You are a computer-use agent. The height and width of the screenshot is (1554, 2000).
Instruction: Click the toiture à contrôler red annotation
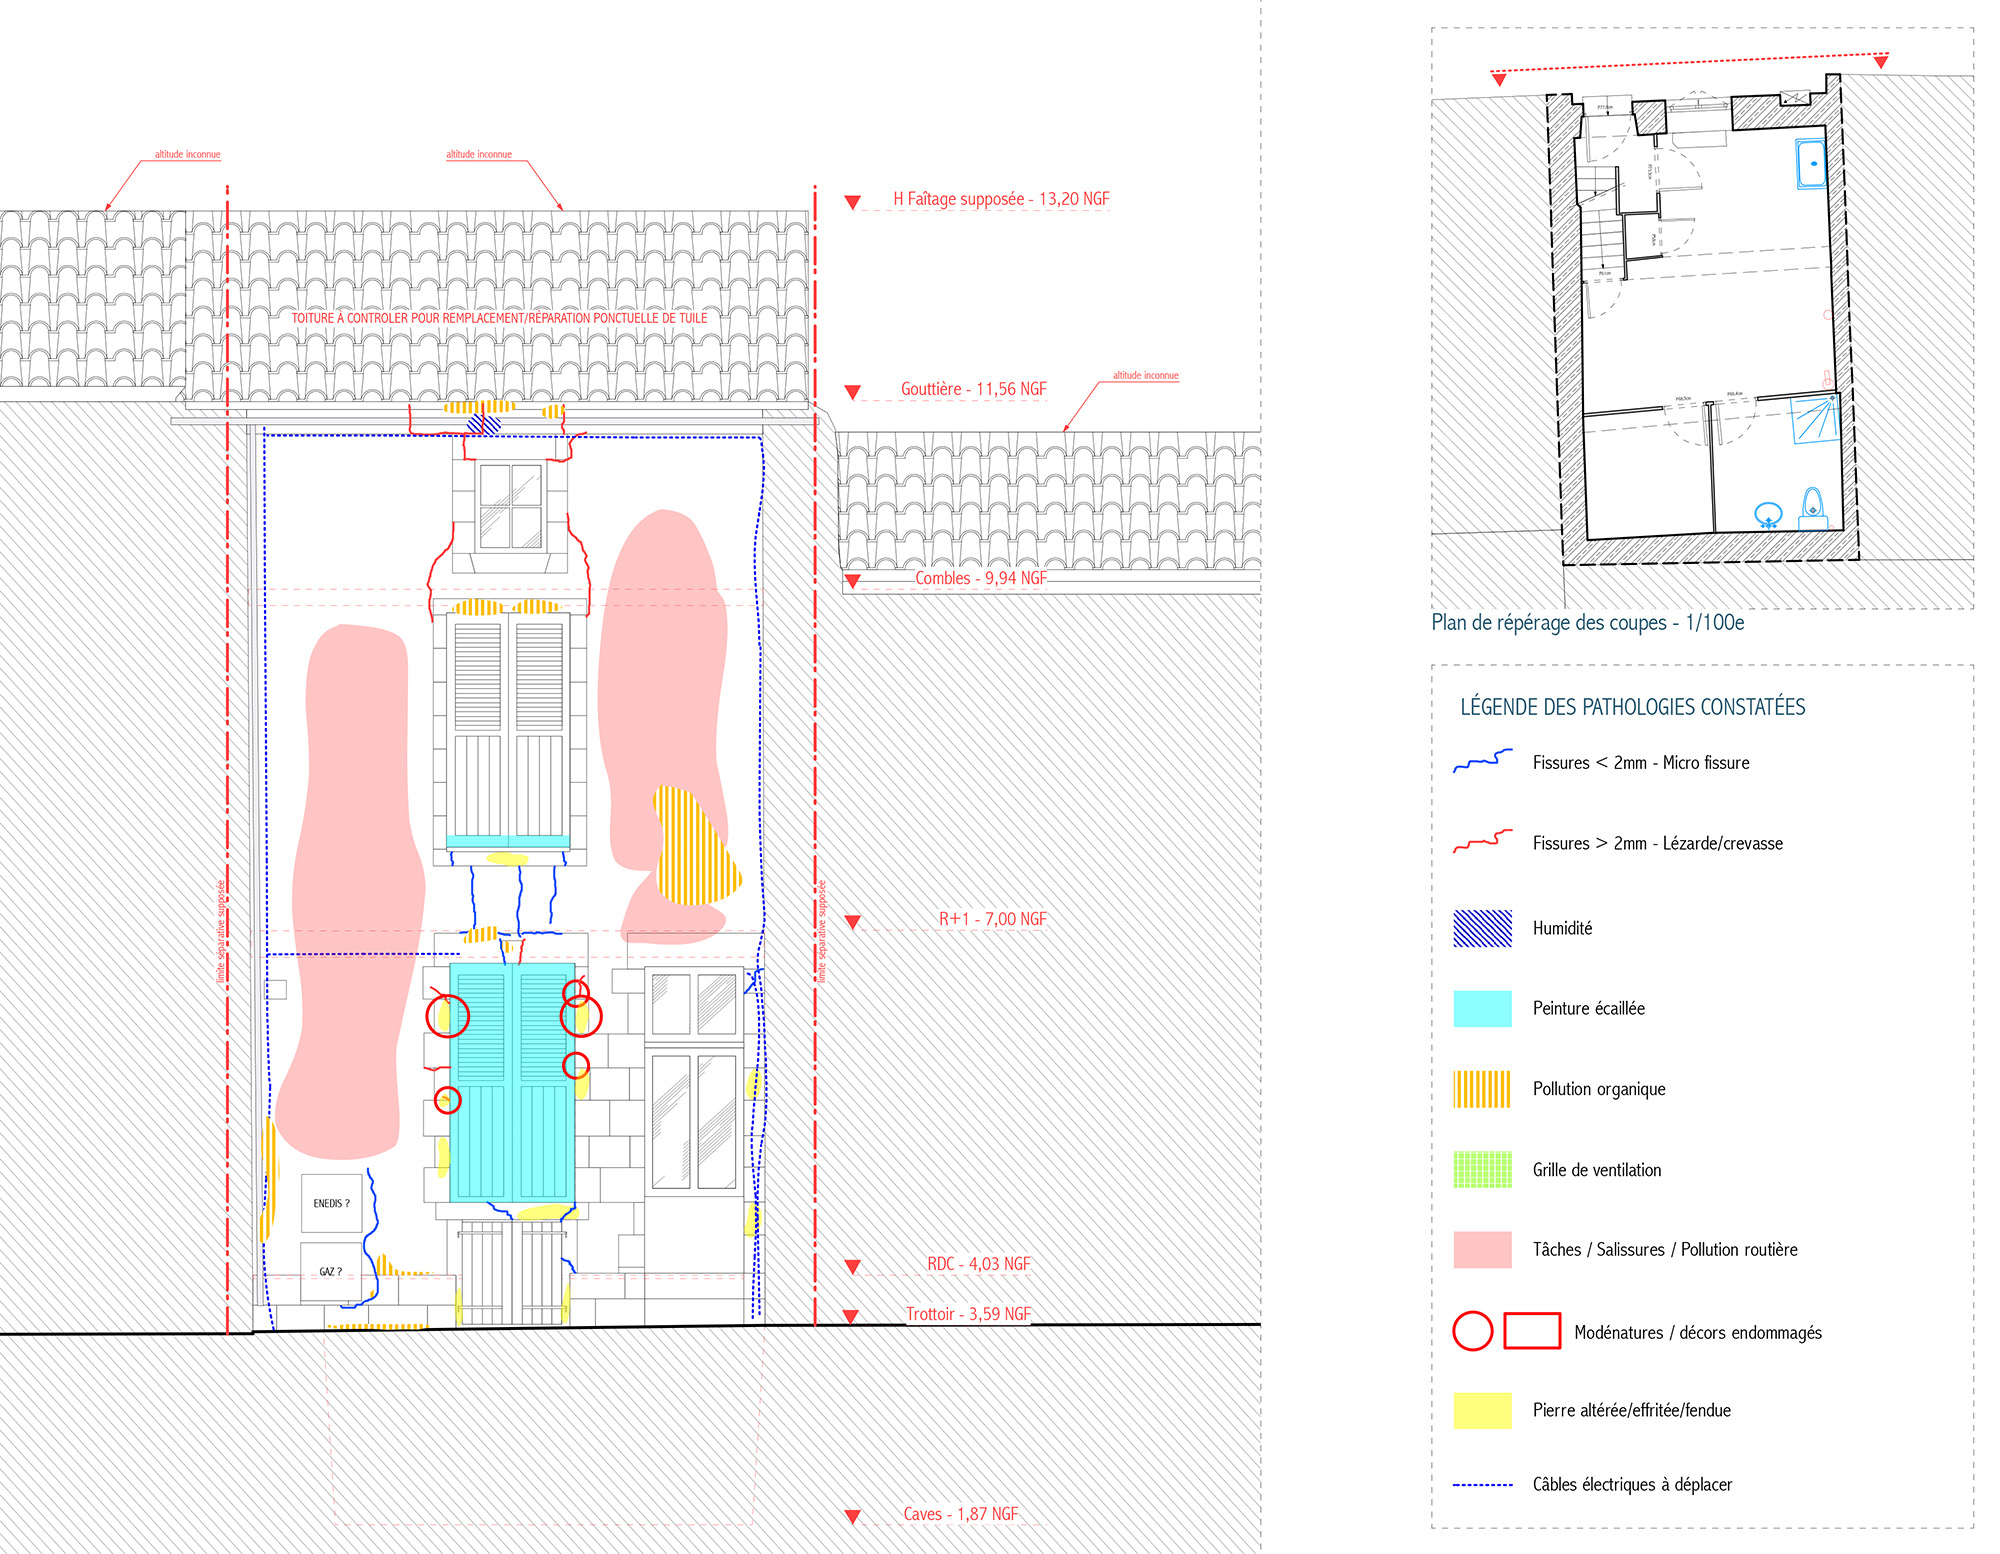point(499,318)
